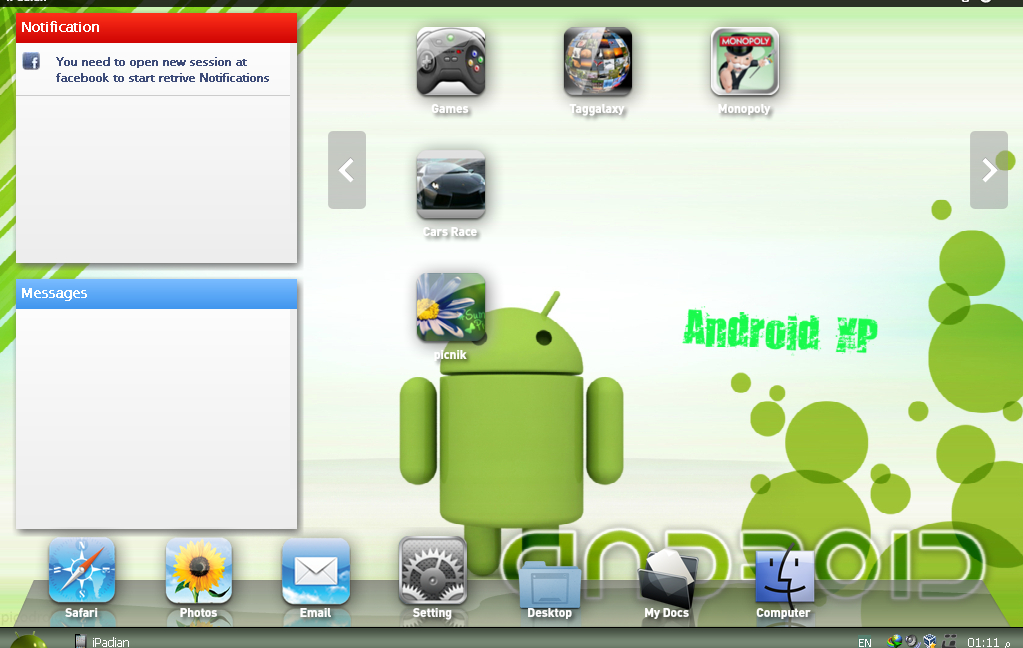This screenshot has width=1023, height=648.
Task: Click the 'Cars Race' label text
Action: coord(450,232)
